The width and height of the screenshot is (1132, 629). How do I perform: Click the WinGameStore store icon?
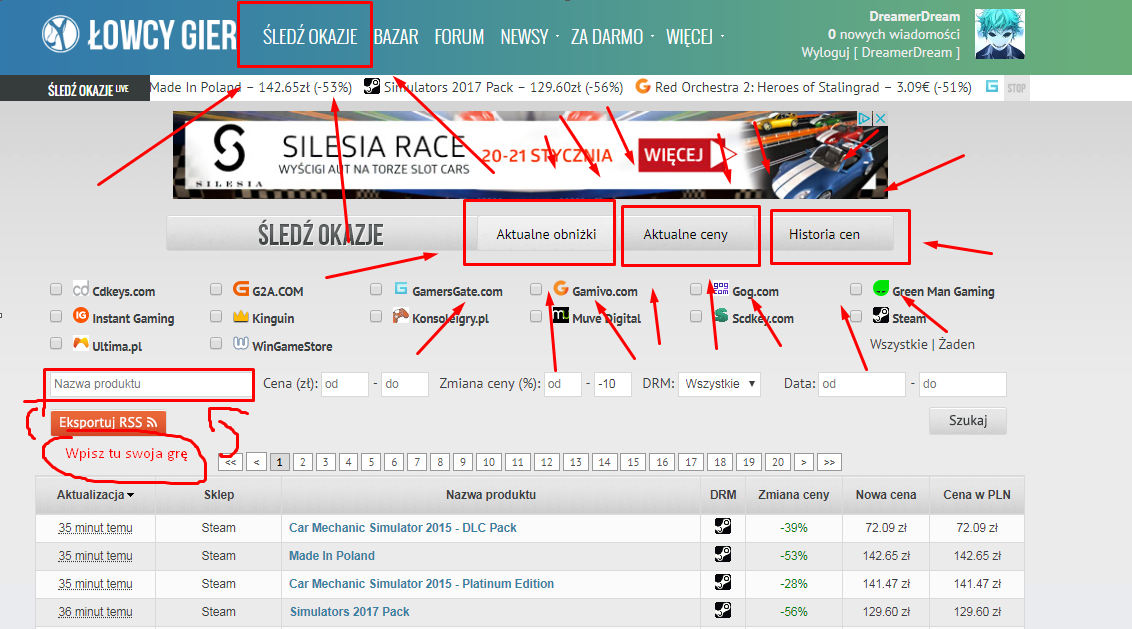click(241, 343)
